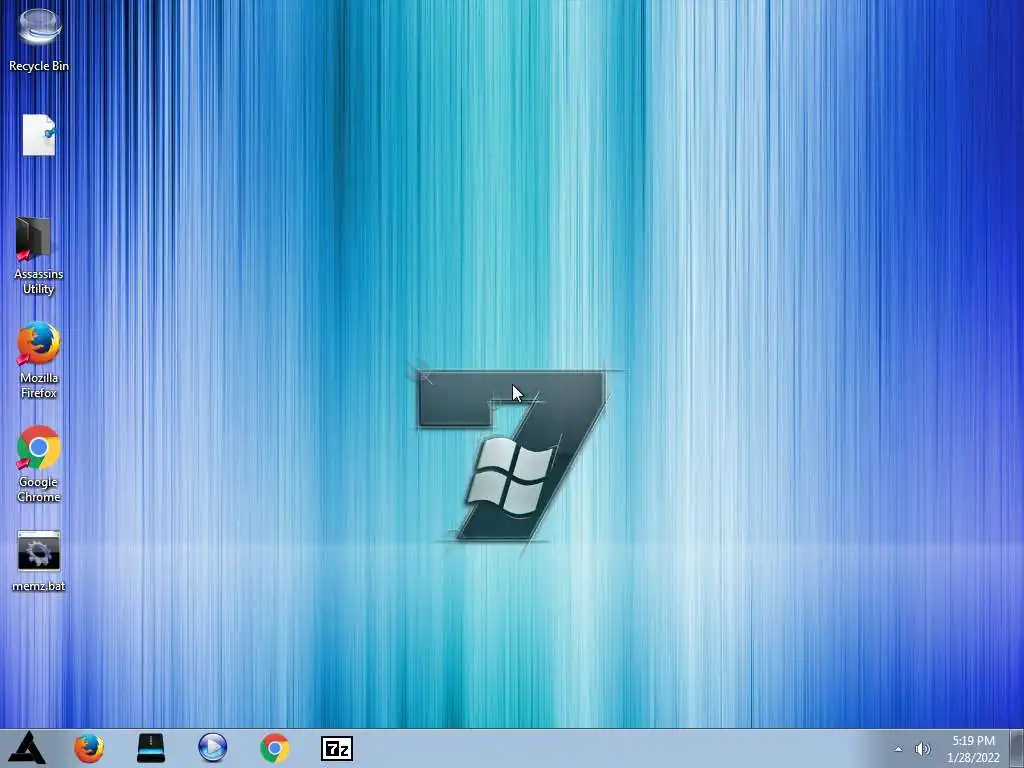The image size is (1024, 768).
Task: Open Windows Media Player from taskbar
Action: click(212, 748)
